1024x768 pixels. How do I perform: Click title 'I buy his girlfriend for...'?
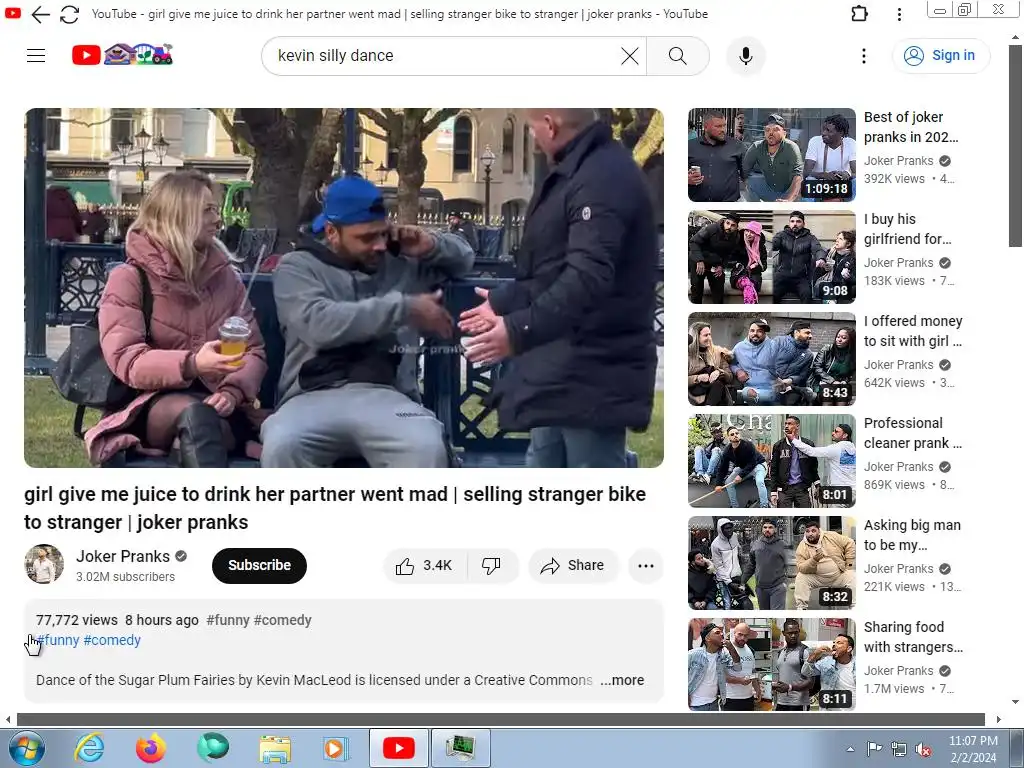[x=907, y=229]
